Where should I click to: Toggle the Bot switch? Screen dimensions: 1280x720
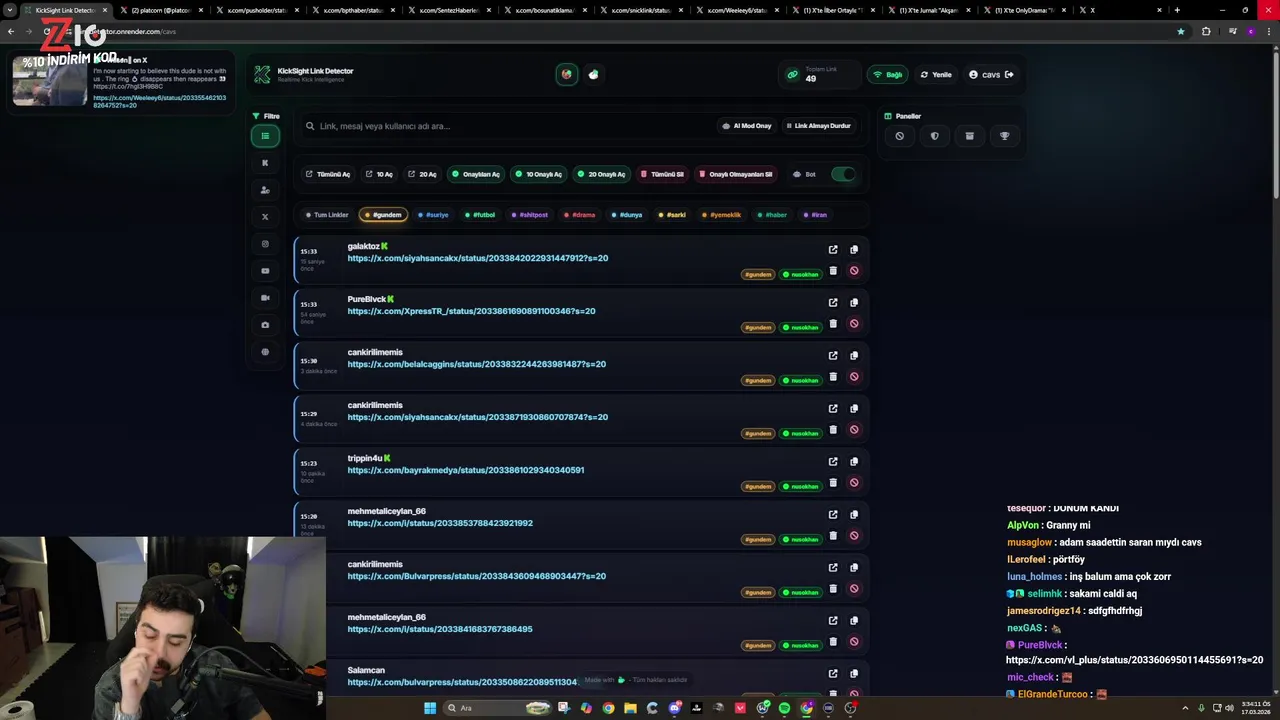click(843, 174)
